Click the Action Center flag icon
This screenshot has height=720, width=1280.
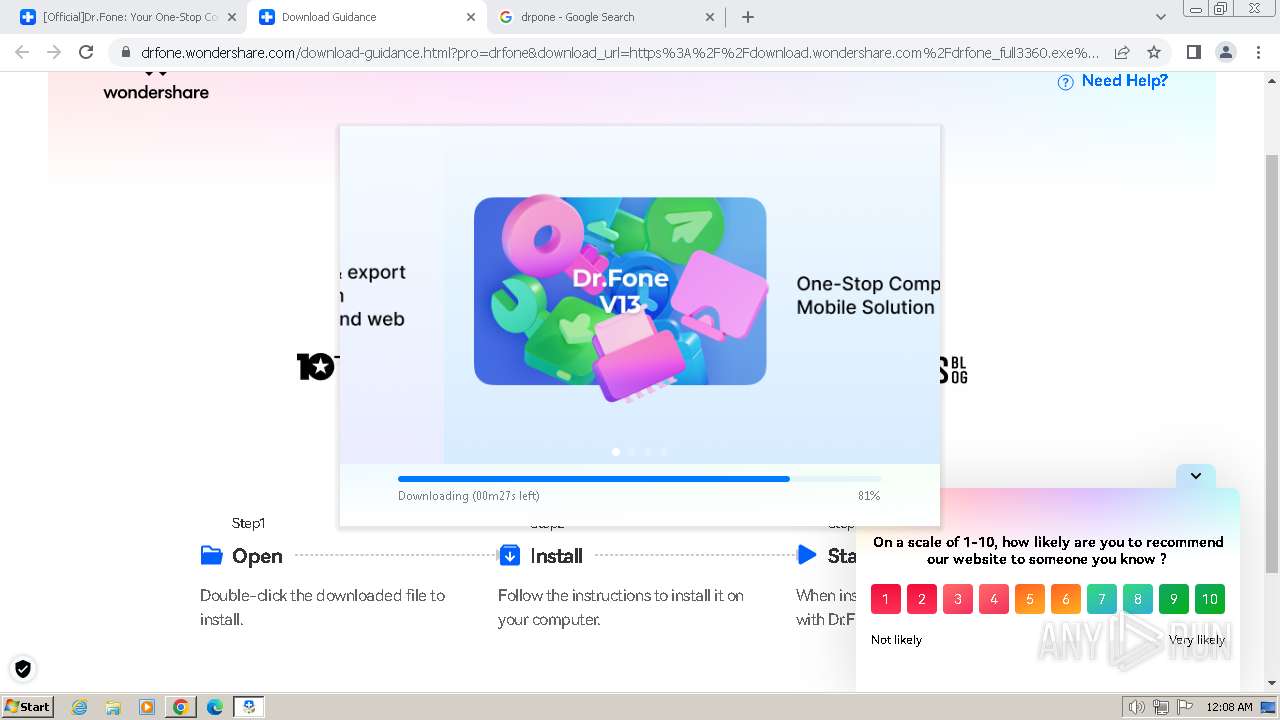(1184, 707)
